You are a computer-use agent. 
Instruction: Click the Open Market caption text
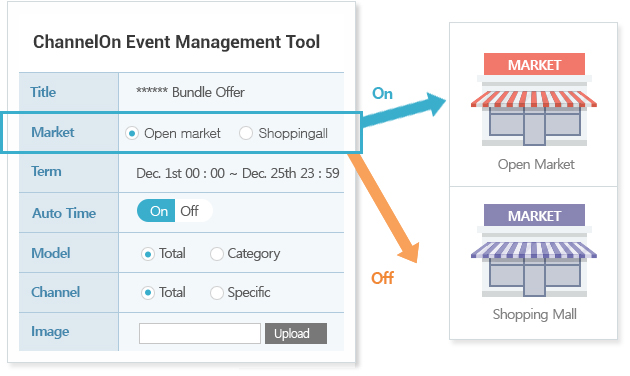tap(536, 164)
